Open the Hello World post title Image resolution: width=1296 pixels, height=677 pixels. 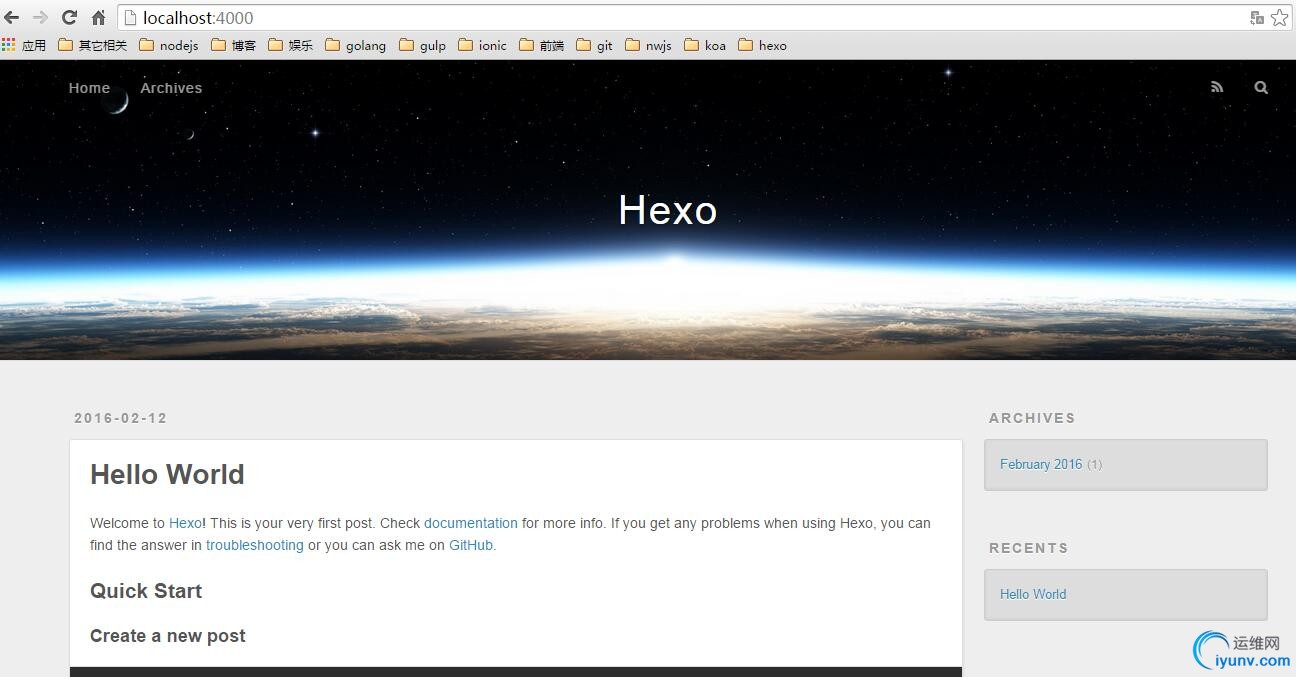(x=167, y=474)
